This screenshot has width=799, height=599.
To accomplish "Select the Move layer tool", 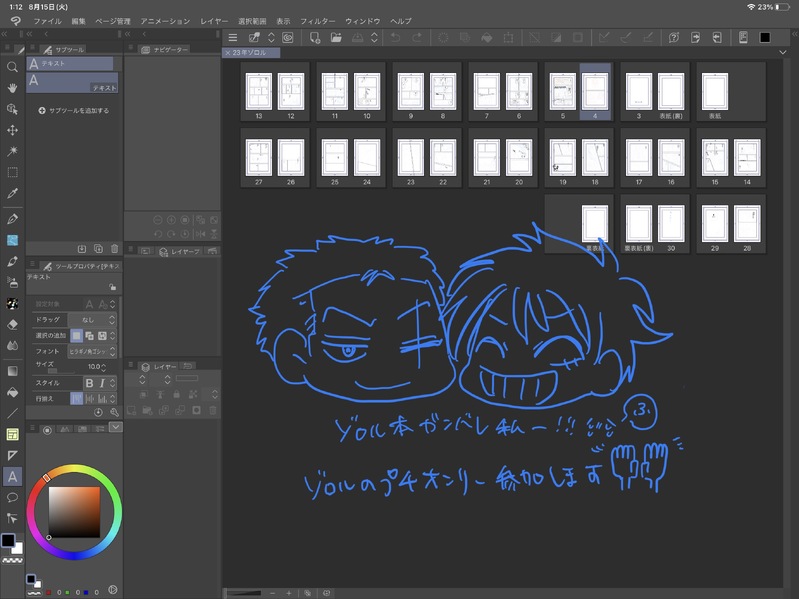I will pyautogui.click(x=12, y=130).
